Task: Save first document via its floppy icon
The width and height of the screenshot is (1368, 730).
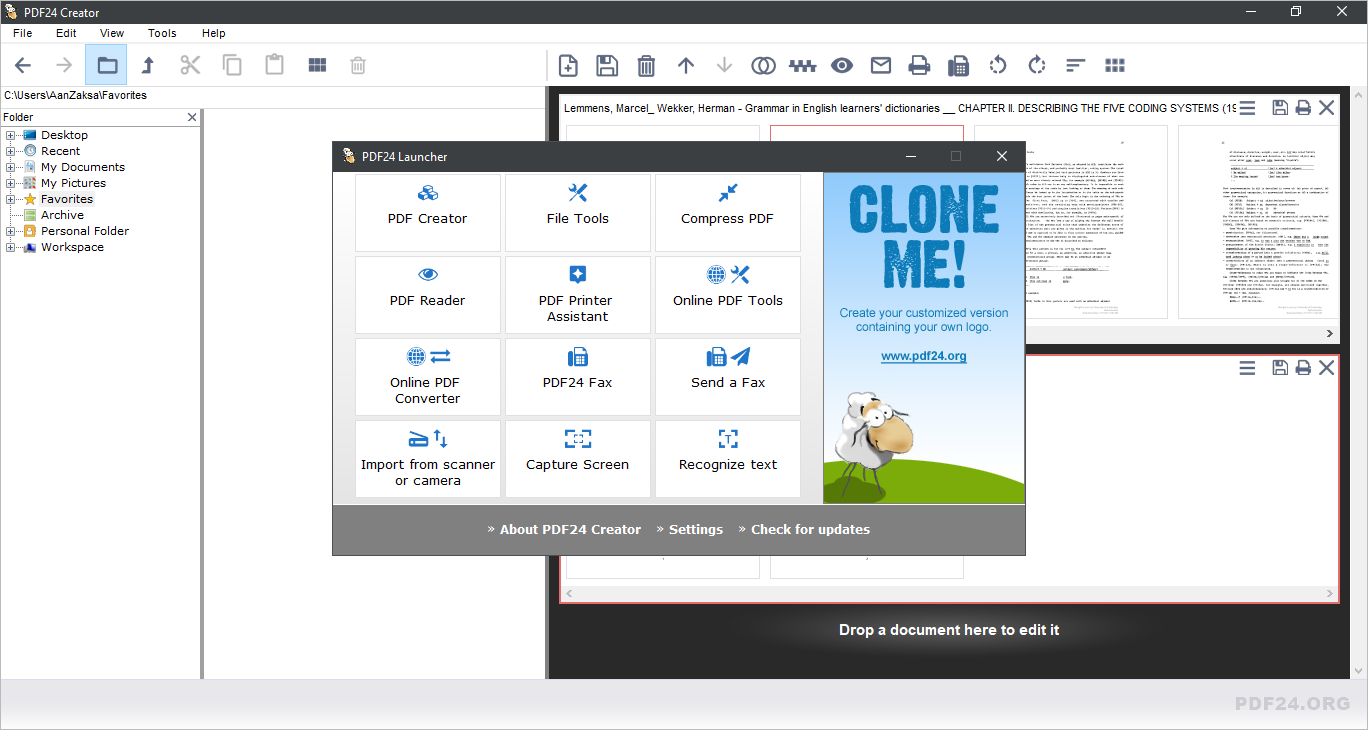Action: 1280,108
